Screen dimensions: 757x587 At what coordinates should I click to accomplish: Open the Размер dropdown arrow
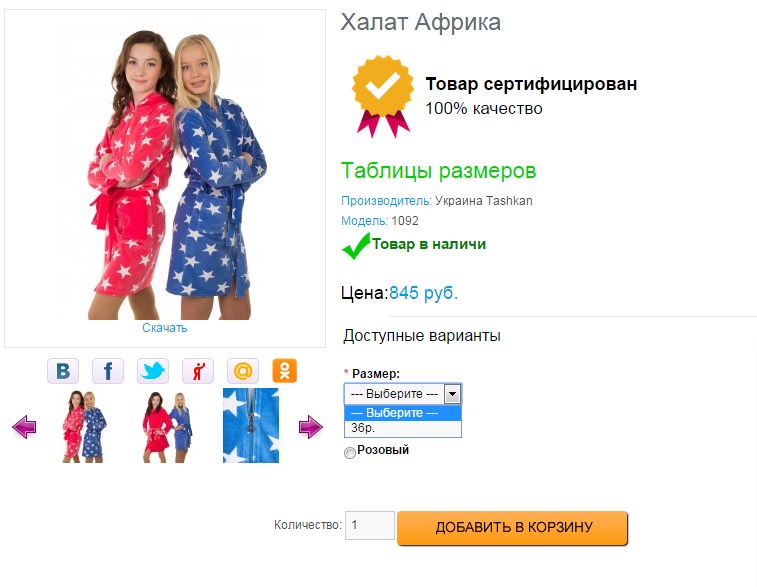(452, 394)
